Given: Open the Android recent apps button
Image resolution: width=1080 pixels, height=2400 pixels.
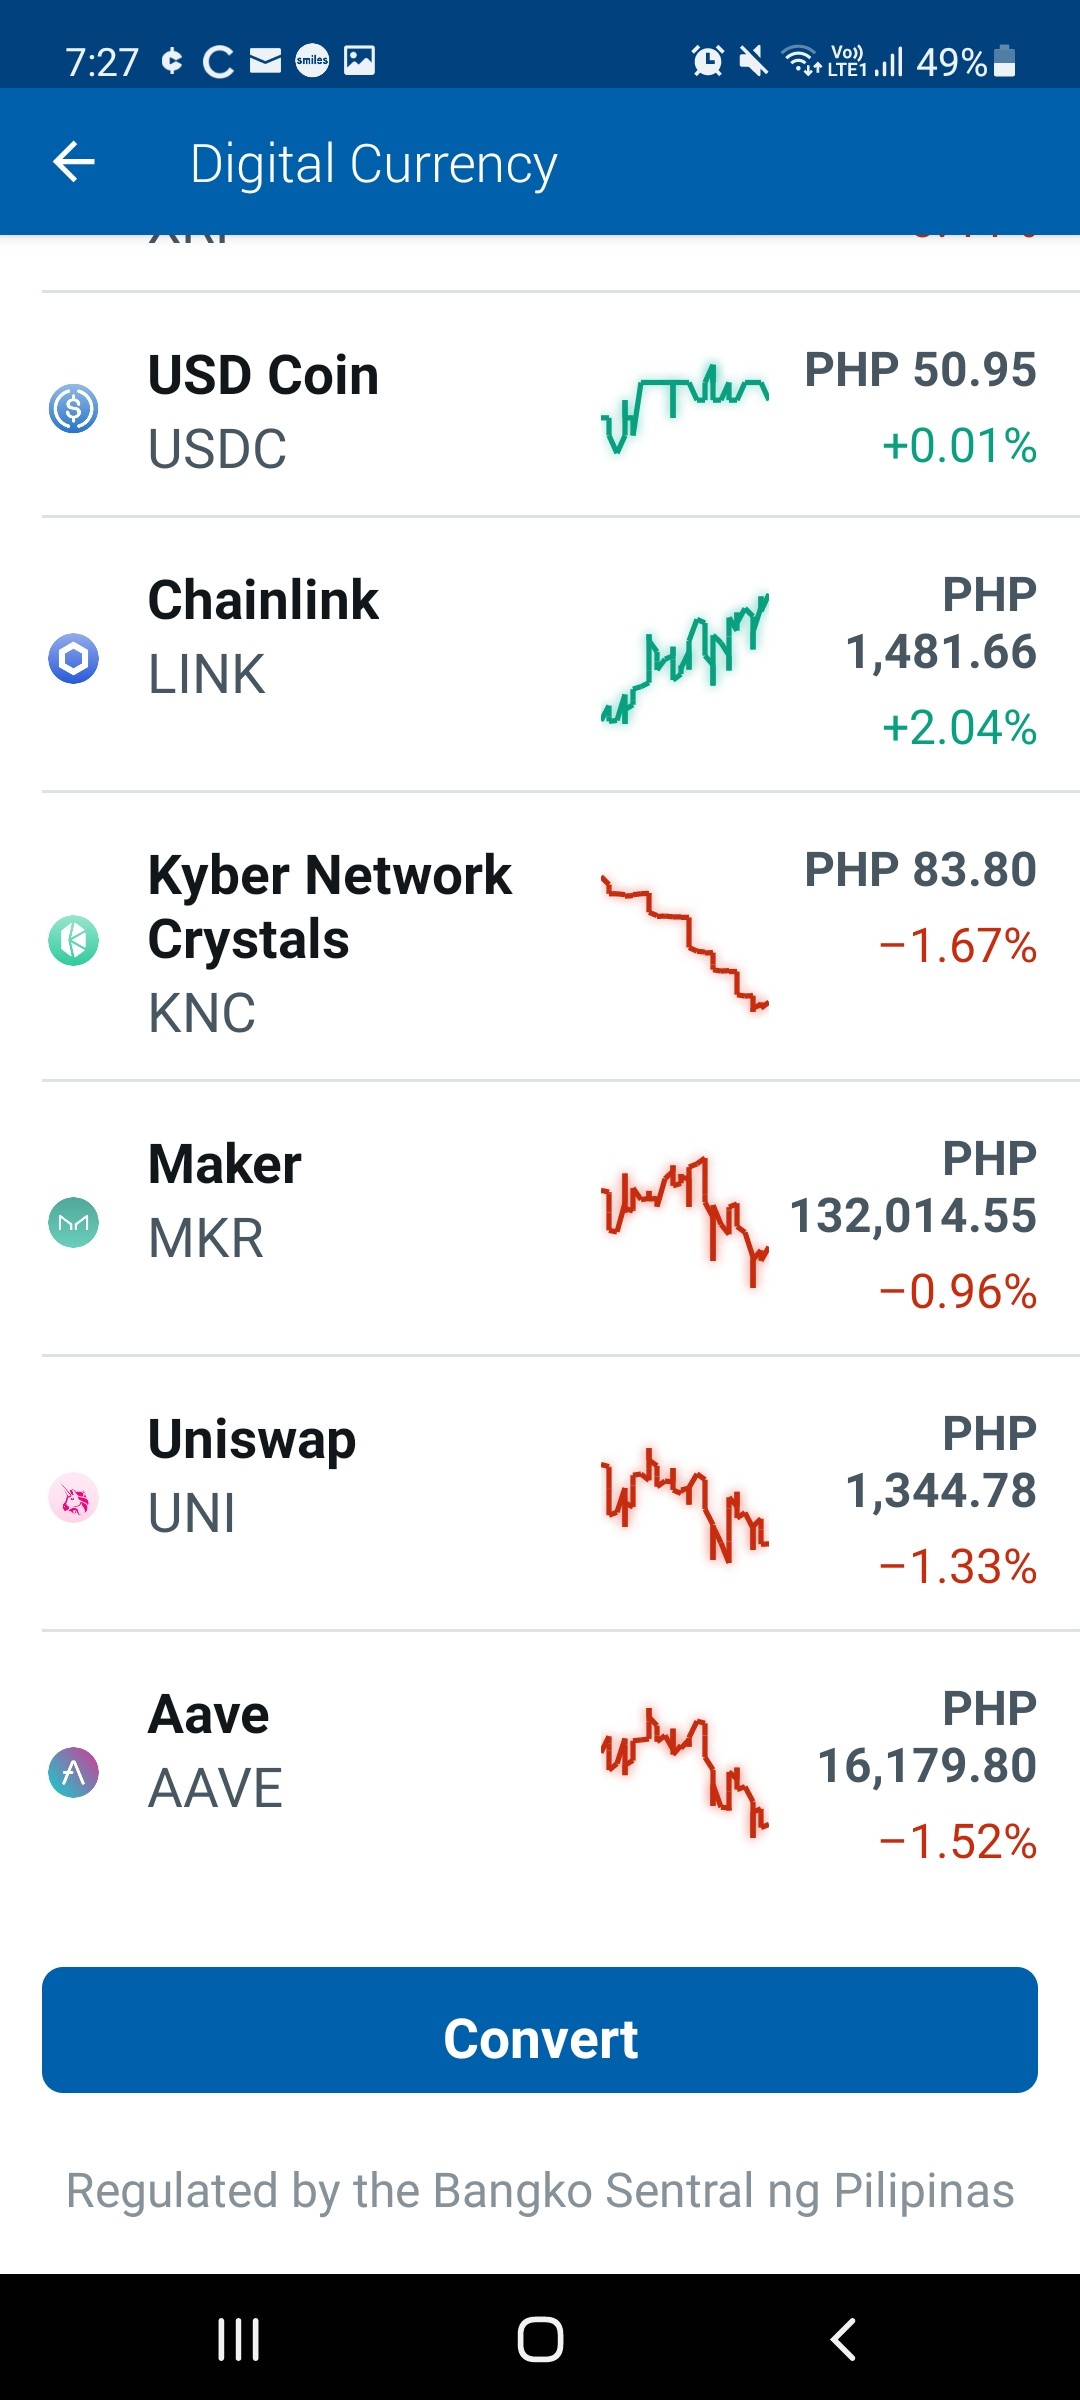Looking at the screenshot, I should [239, 2339].
